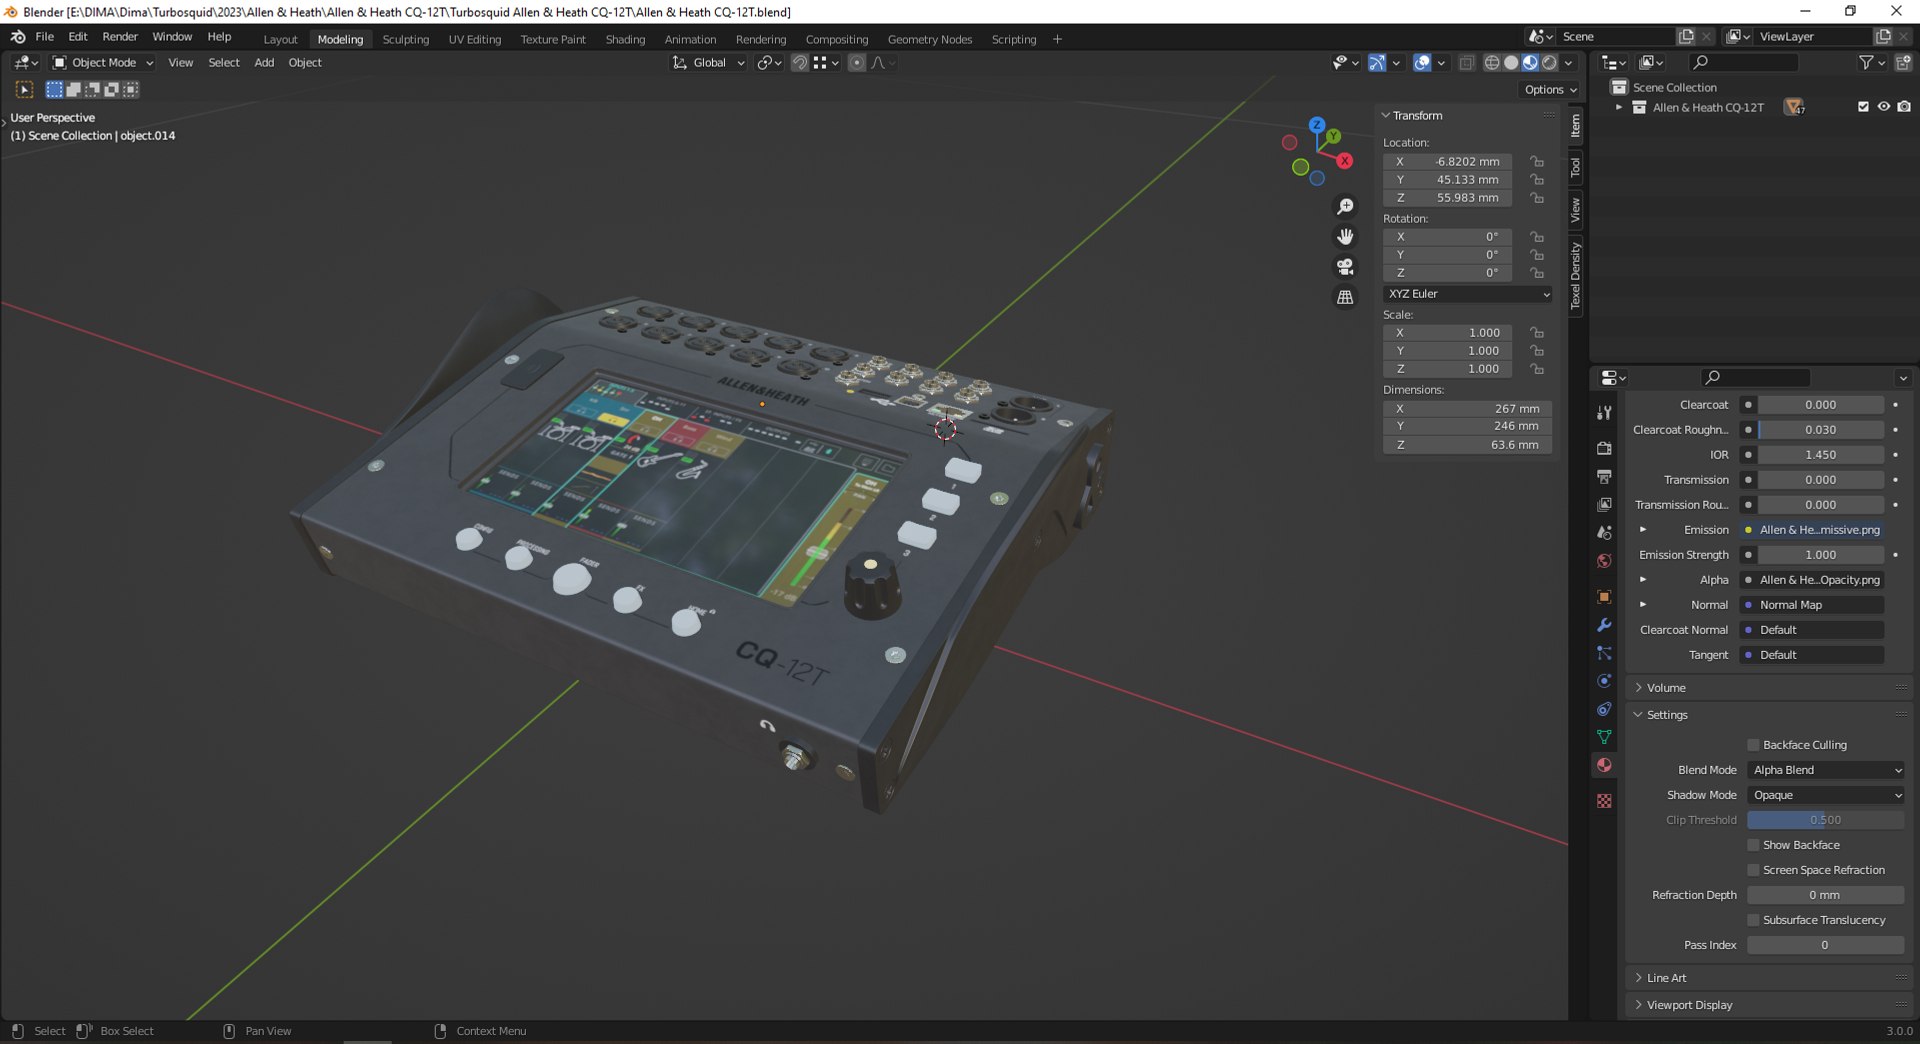
Task: Open the Render properties tab icon
Action: pos(1604,448)
